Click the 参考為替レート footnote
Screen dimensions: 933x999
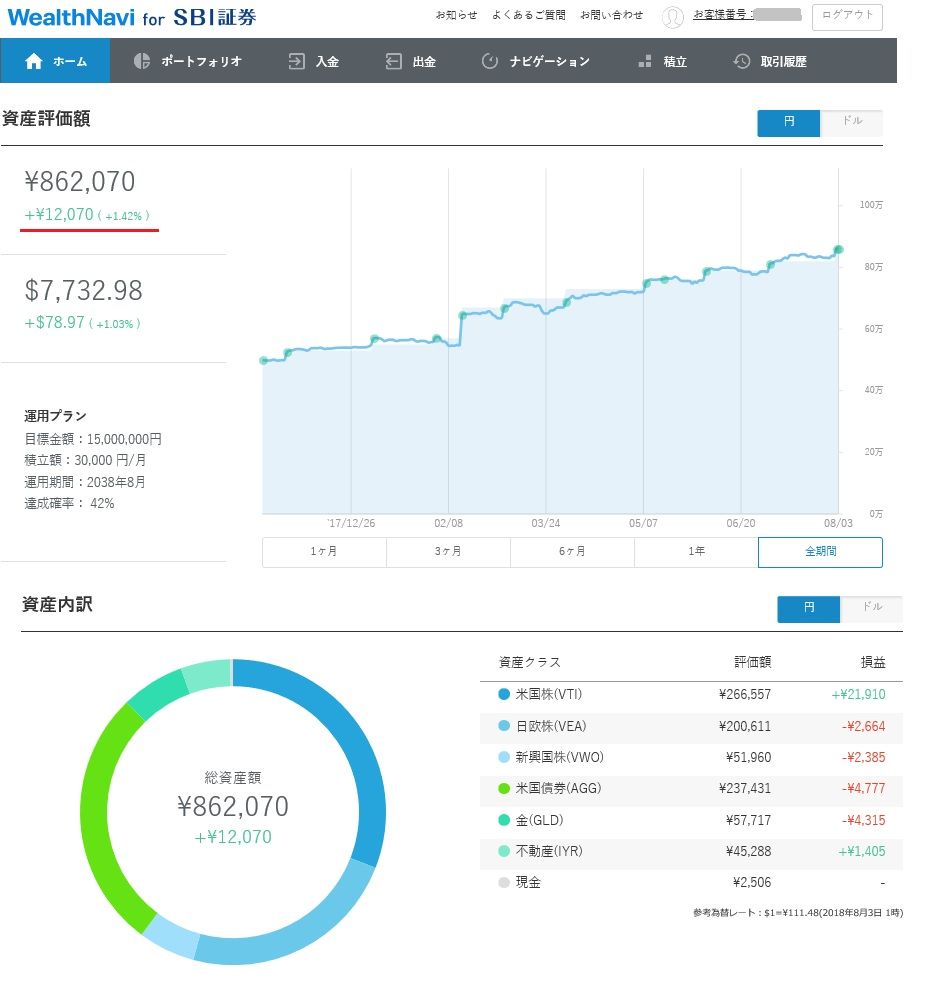click(798, 913)
